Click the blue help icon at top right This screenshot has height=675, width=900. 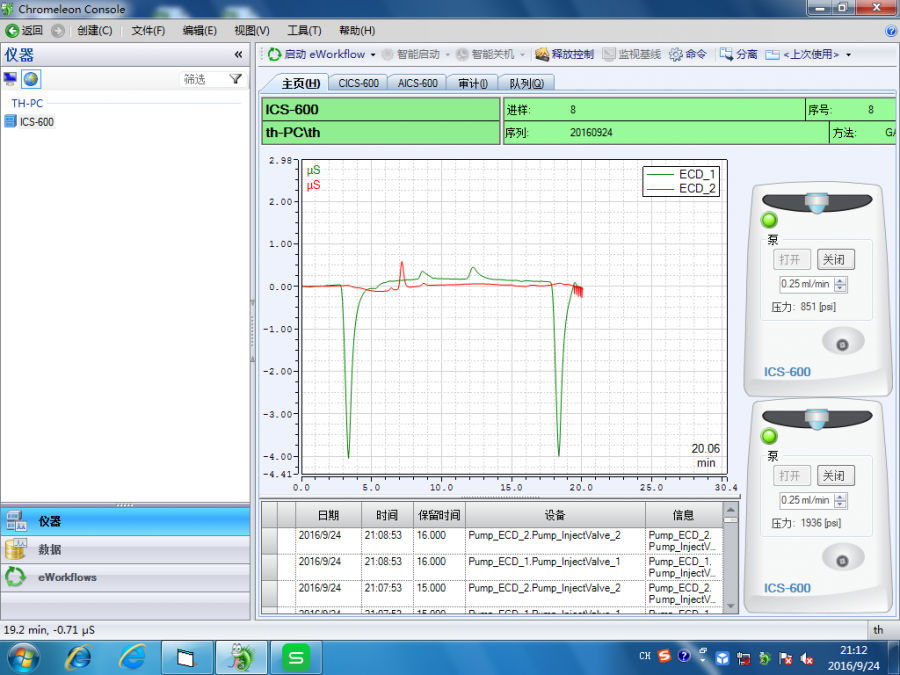coord(891,31)
